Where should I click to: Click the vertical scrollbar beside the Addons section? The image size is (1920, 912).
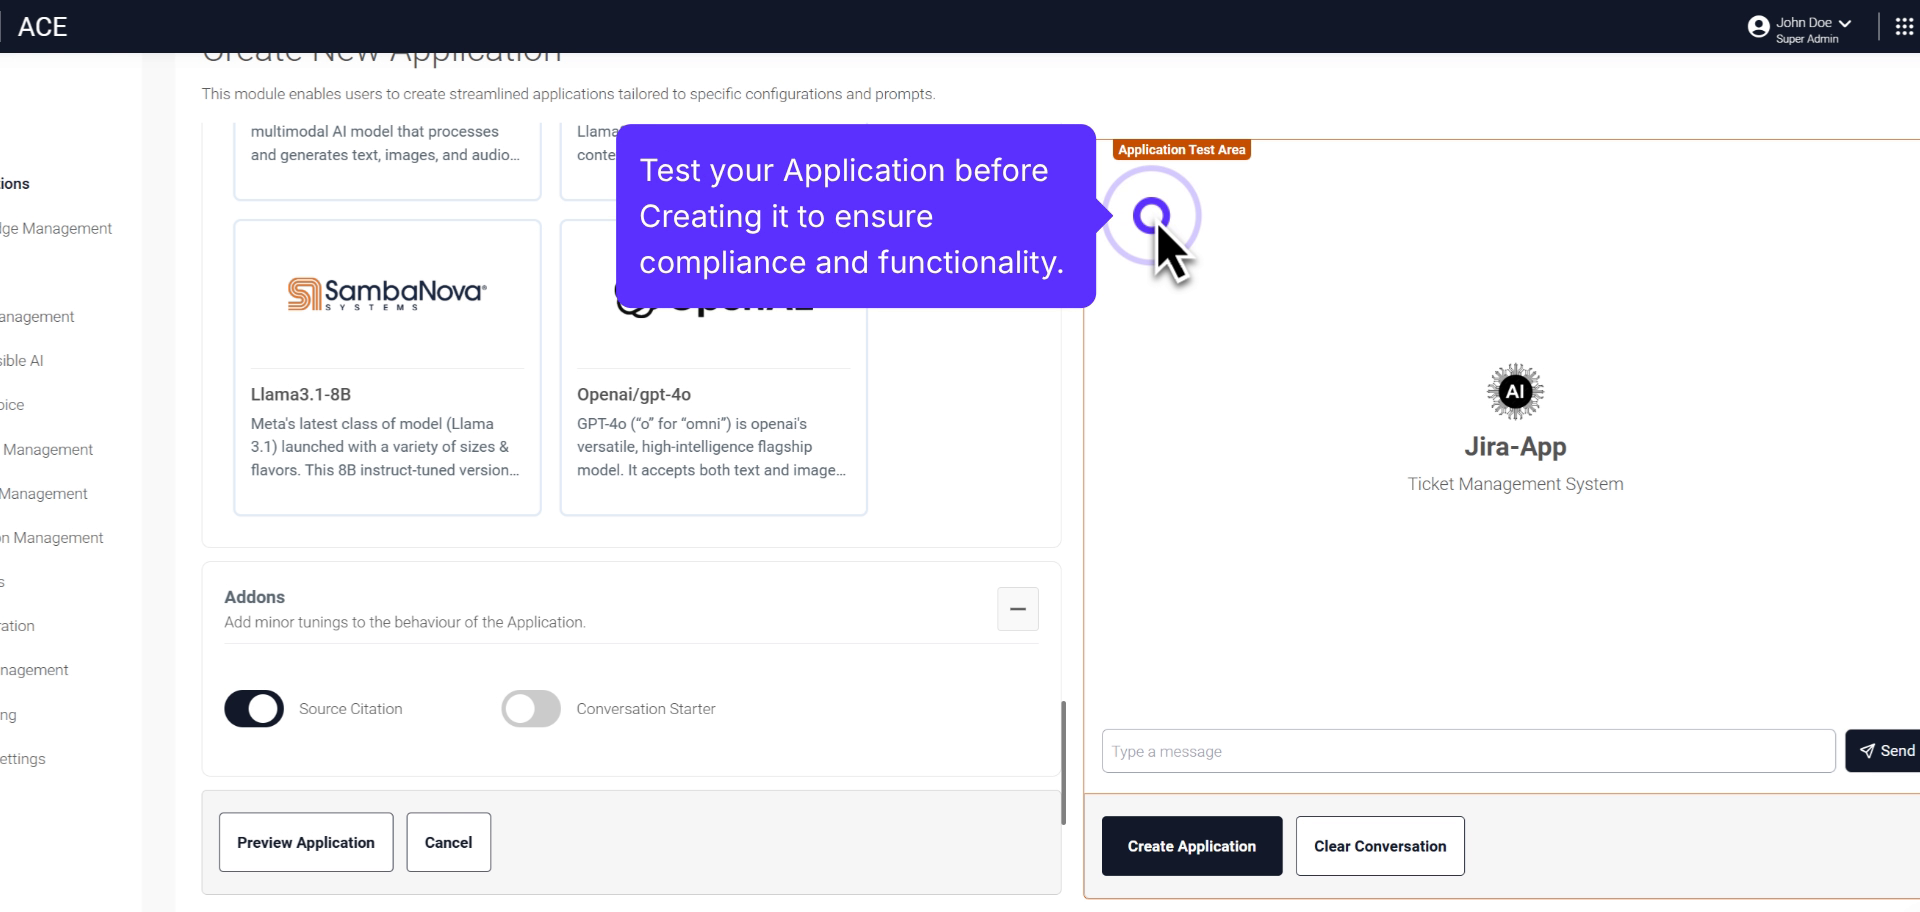coord(1063,762)
